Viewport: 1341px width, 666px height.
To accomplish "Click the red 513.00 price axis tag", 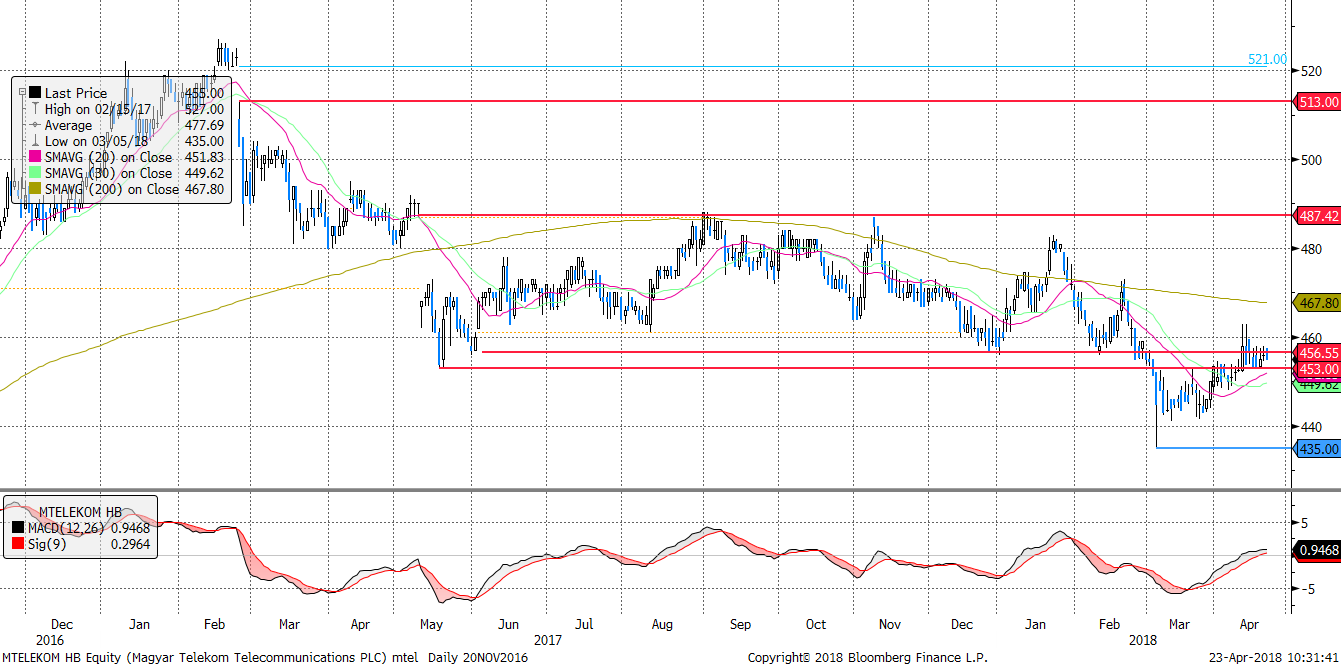I will tap(1318, 102).
